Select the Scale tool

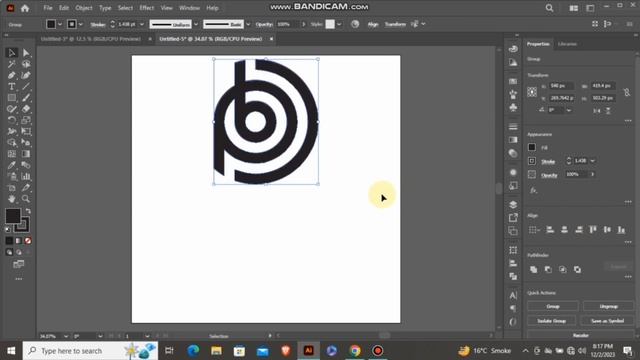pyautogui.click(x=26, y=120)
